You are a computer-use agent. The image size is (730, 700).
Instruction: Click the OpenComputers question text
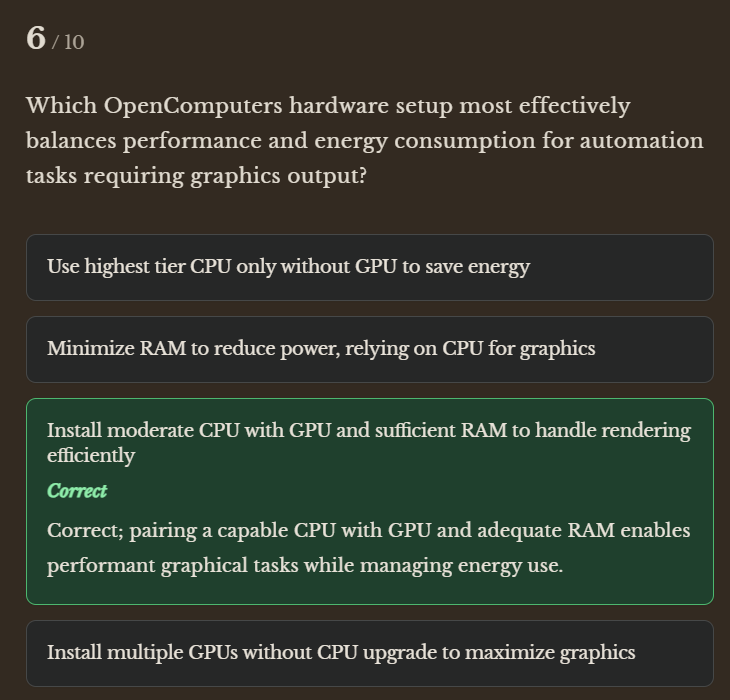(364, 140)
